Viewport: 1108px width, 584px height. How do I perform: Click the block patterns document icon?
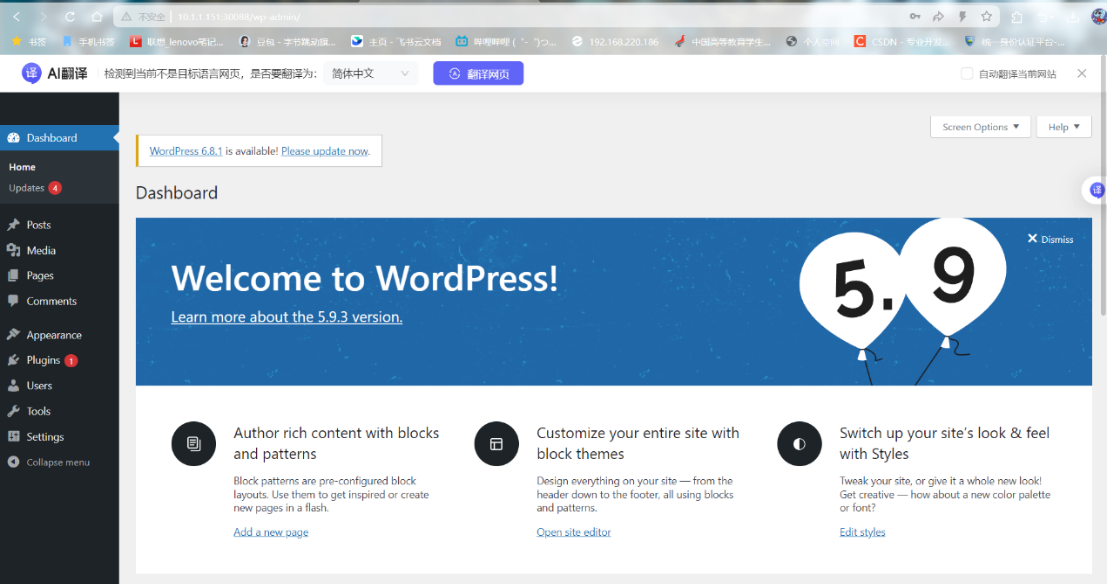(194, 443)
